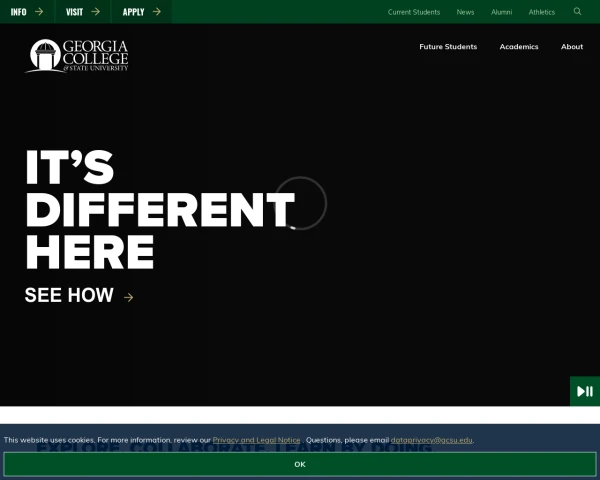Image resolution: width=600 pixels, height=480 pixels.
Task: Expand the Academics menu
Action: 519,47
